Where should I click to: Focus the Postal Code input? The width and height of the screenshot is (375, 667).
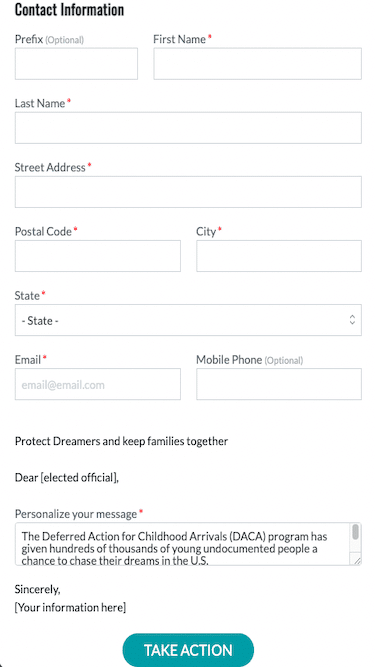pos(97,256)
